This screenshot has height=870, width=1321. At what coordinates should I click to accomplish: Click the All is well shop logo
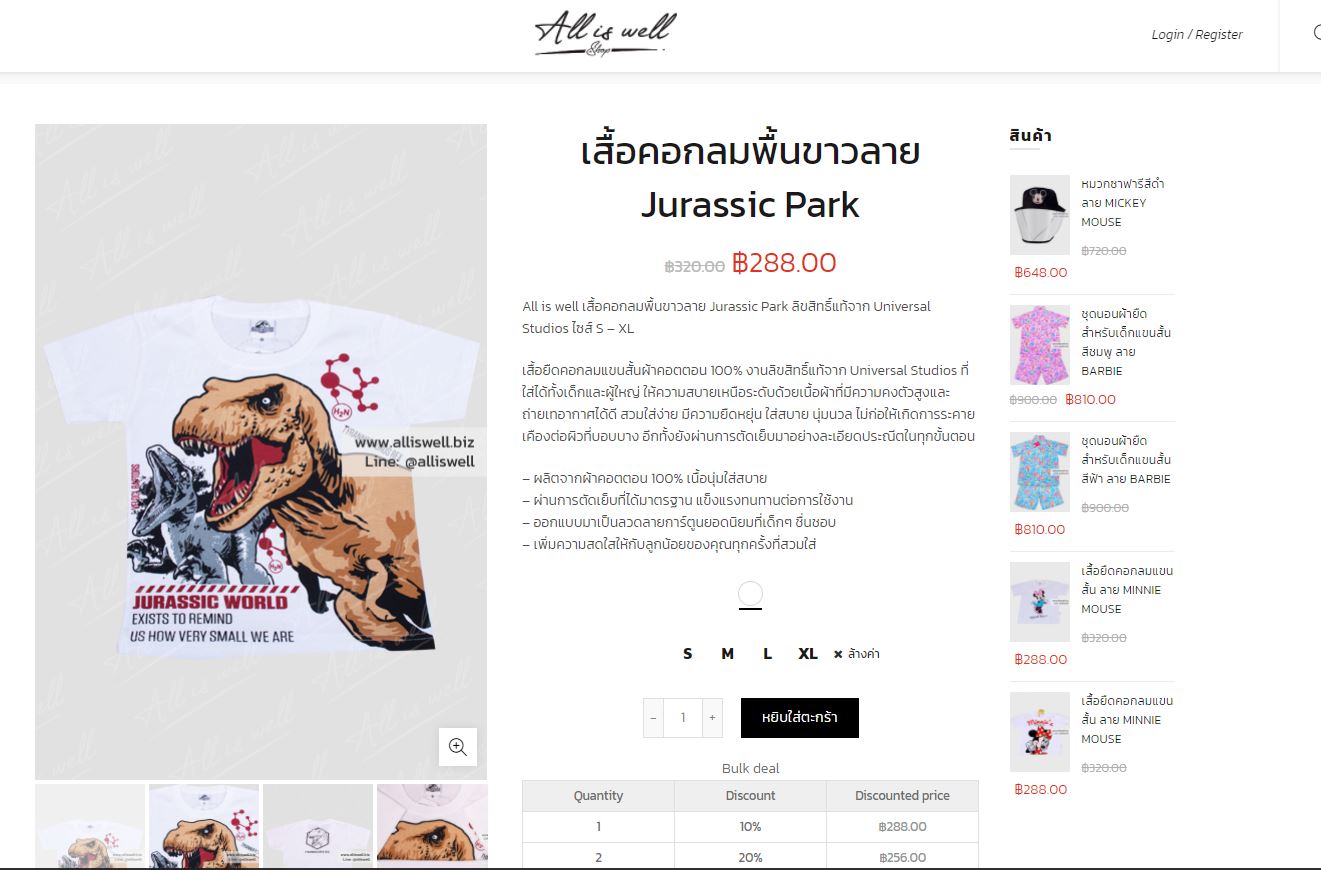tap(605, 34)
